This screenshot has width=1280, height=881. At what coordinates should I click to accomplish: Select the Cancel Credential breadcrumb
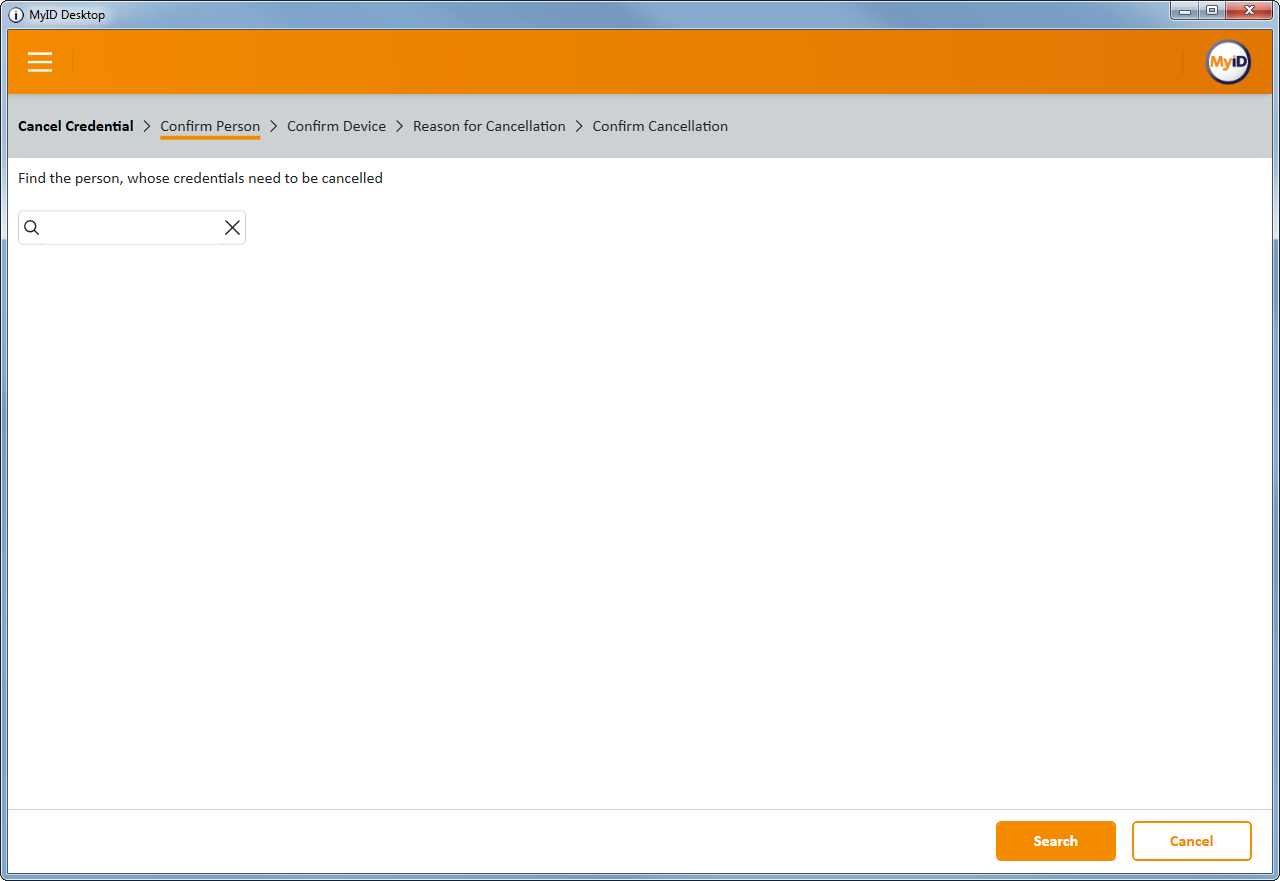click(76, 126)
